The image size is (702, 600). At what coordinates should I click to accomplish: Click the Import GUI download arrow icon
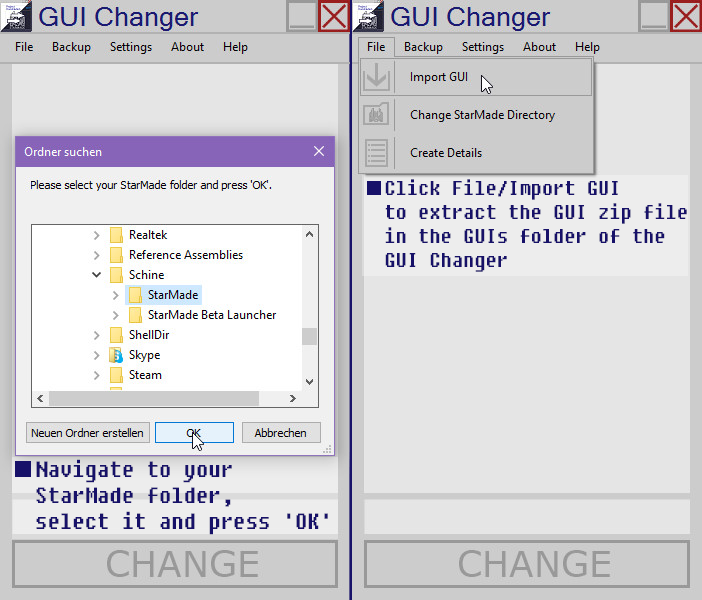376,77
